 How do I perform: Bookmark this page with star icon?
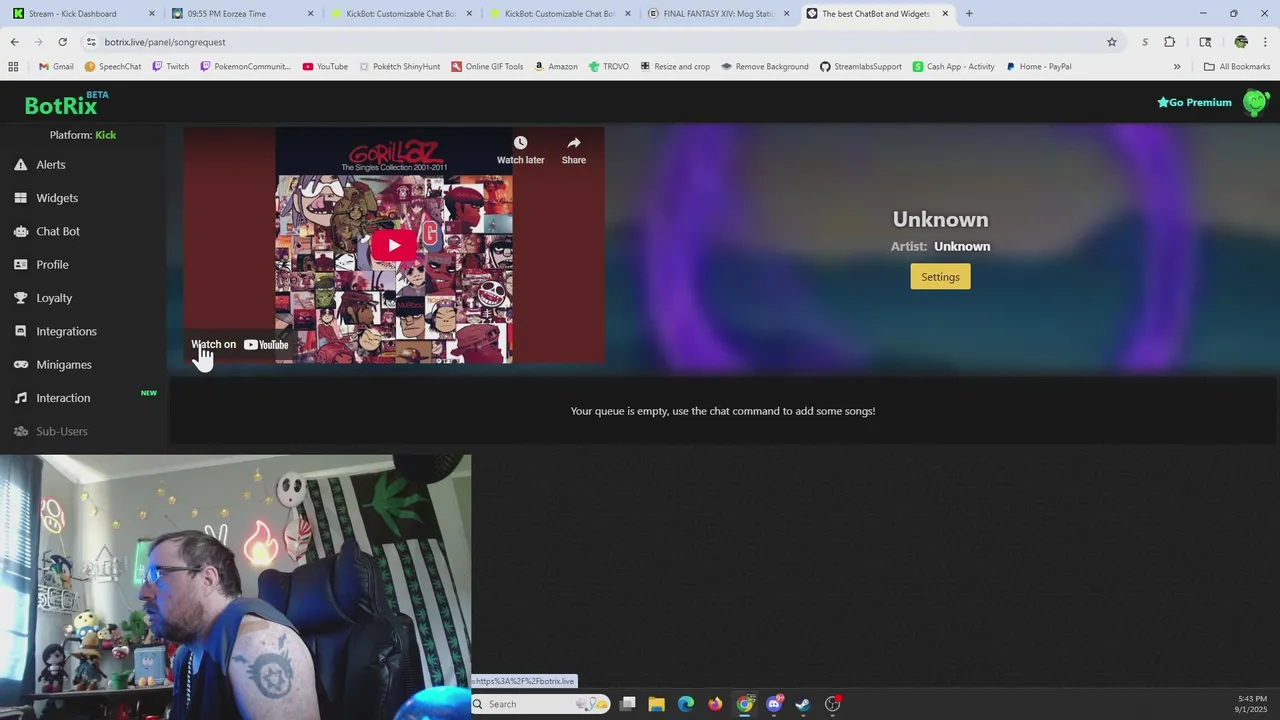coord(1111,42)
